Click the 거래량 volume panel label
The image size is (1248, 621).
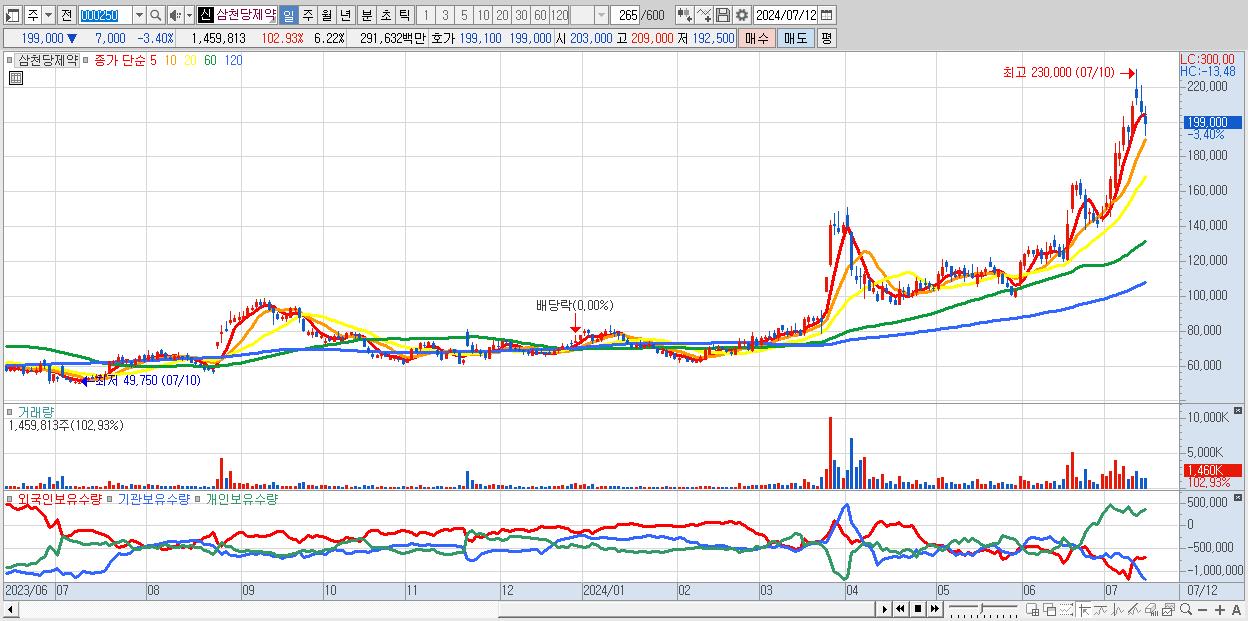[36, 411]
